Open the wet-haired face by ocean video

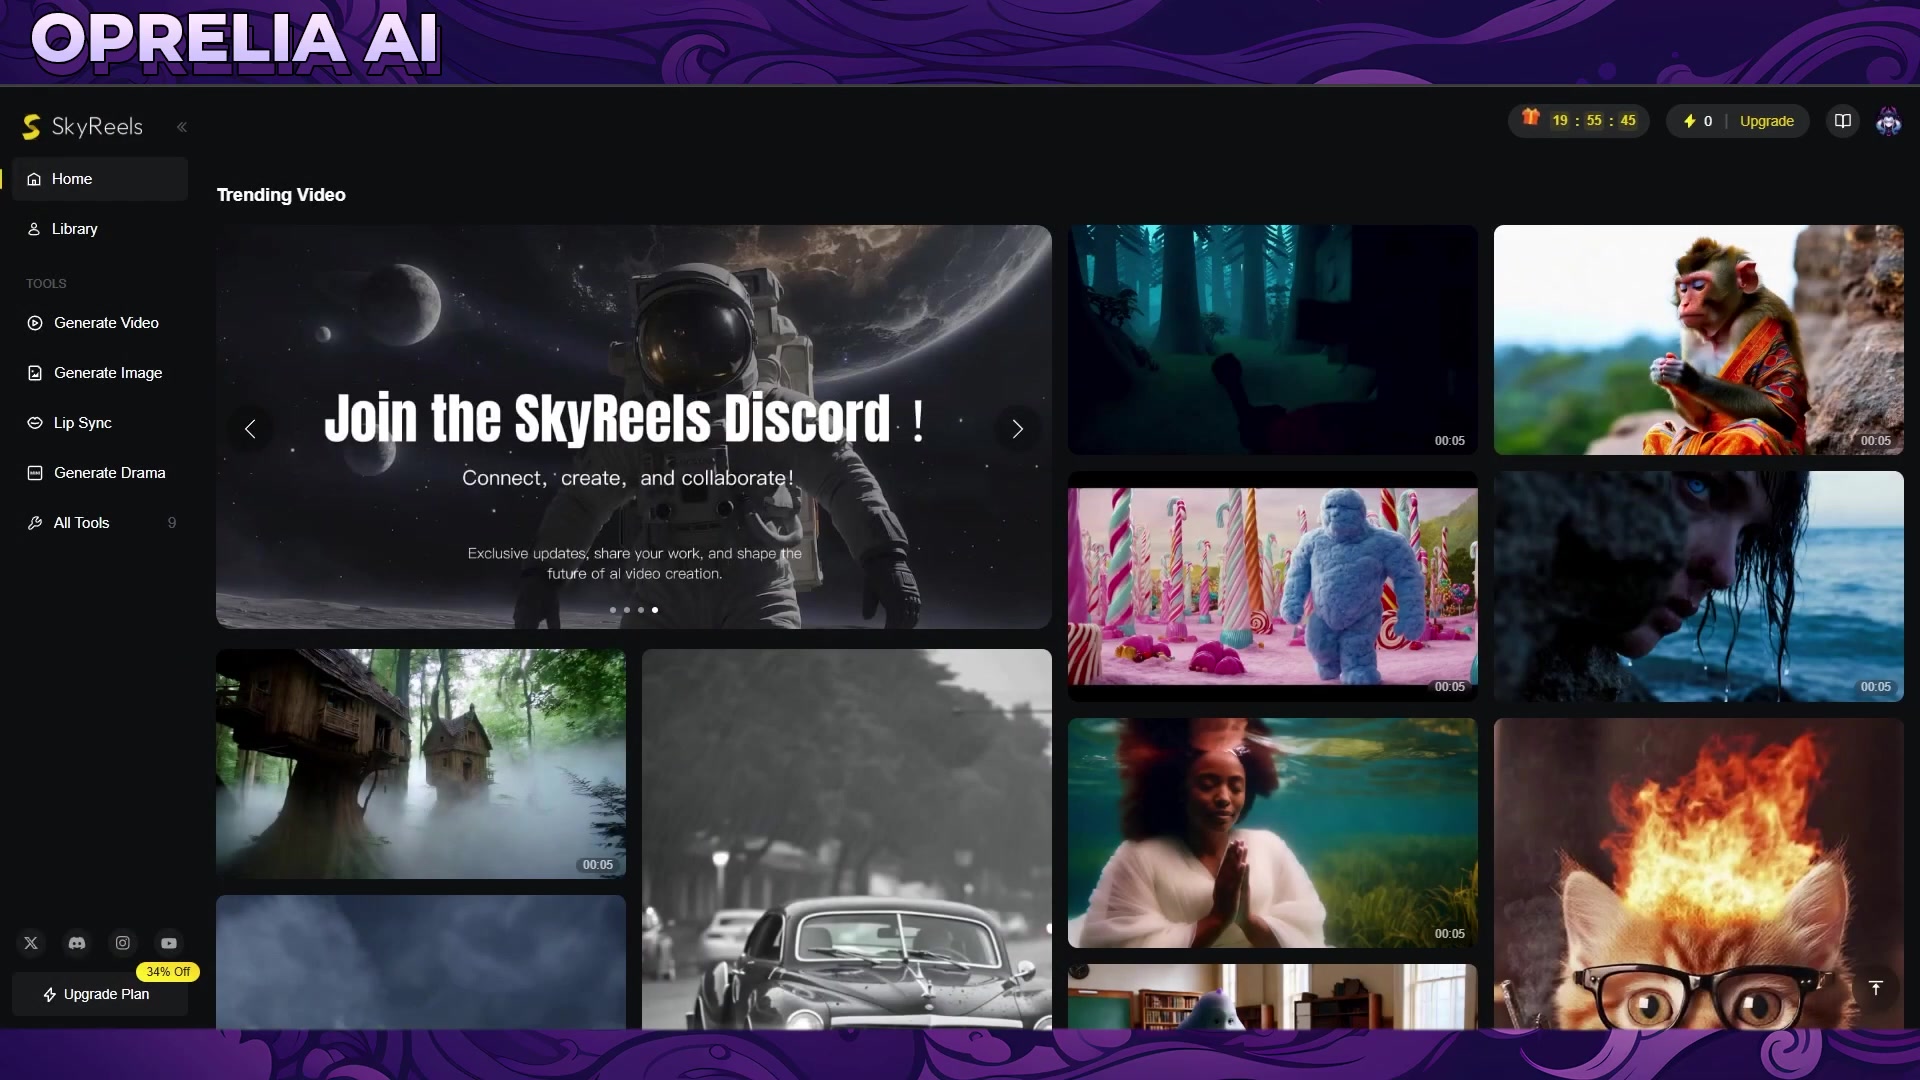(x=1699, y=586)
